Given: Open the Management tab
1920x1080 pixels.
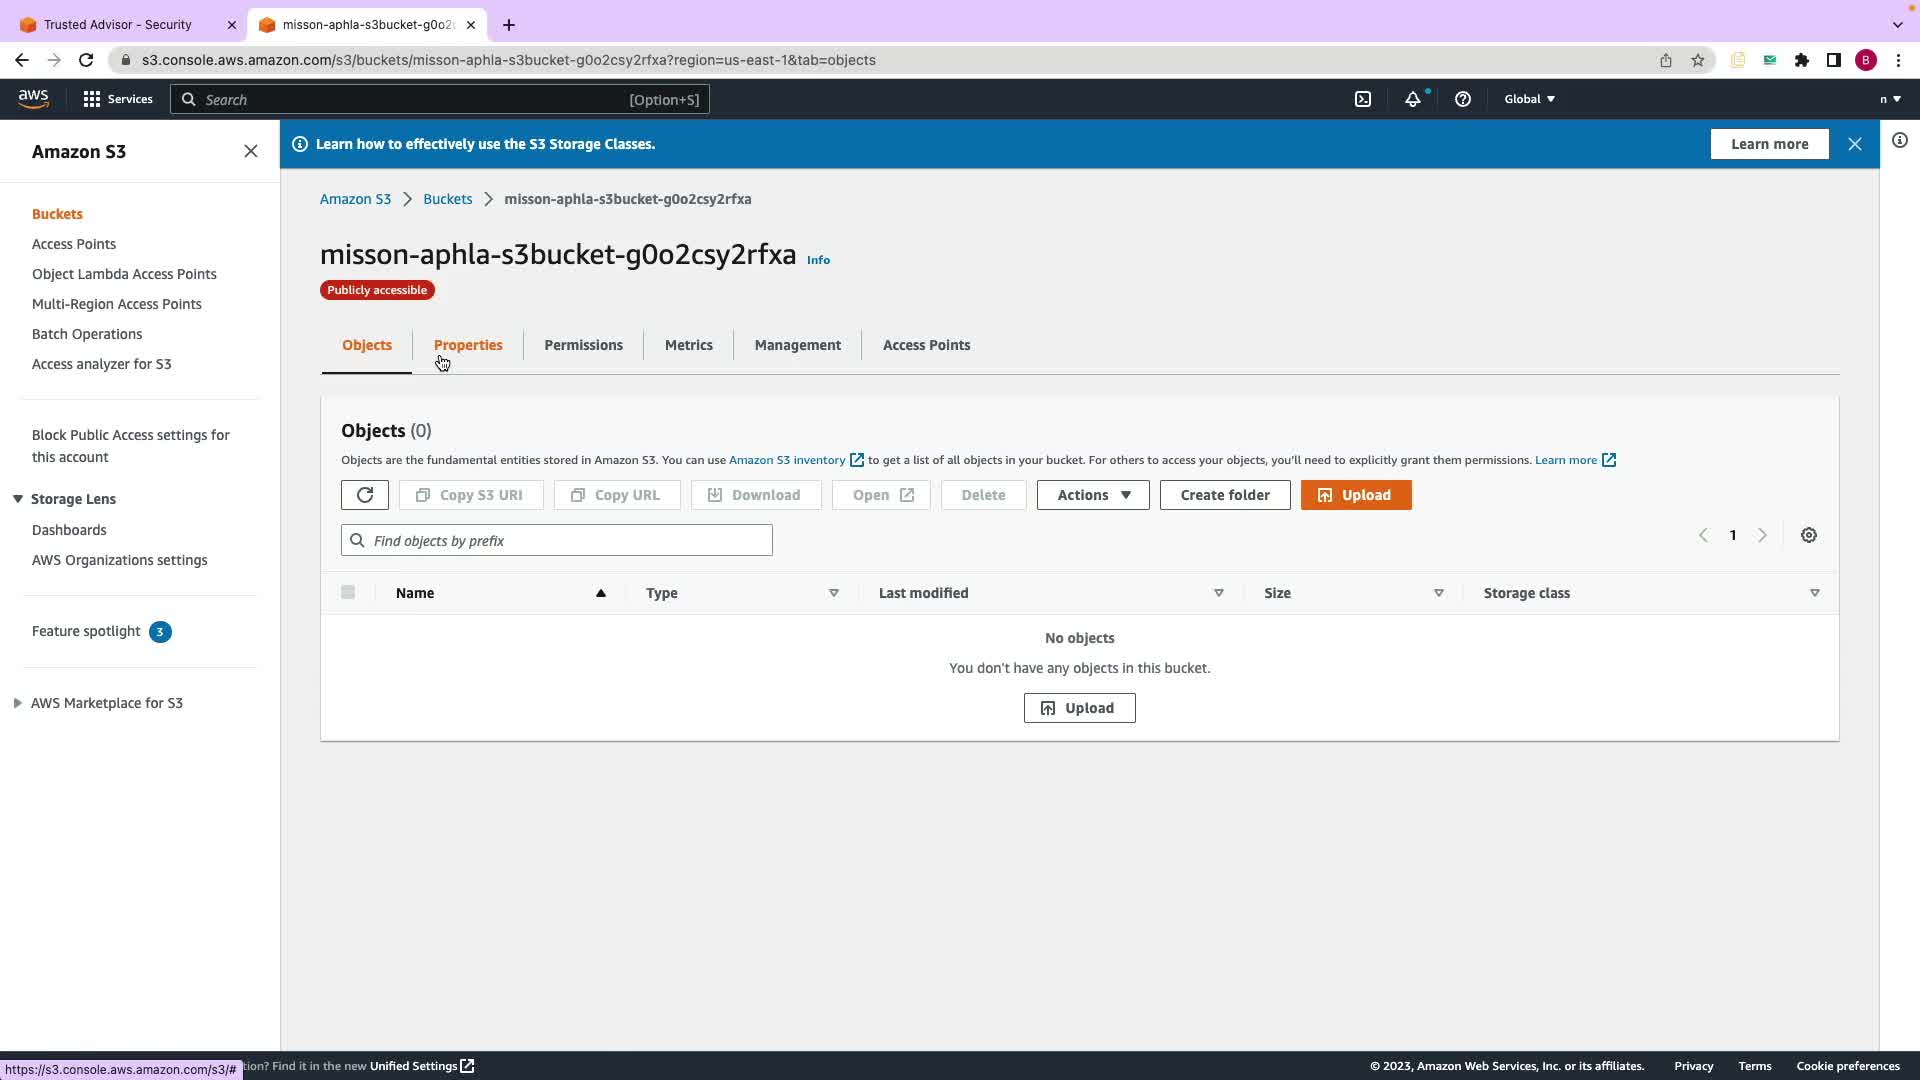Looking at the screenshot, I should 797,345.
